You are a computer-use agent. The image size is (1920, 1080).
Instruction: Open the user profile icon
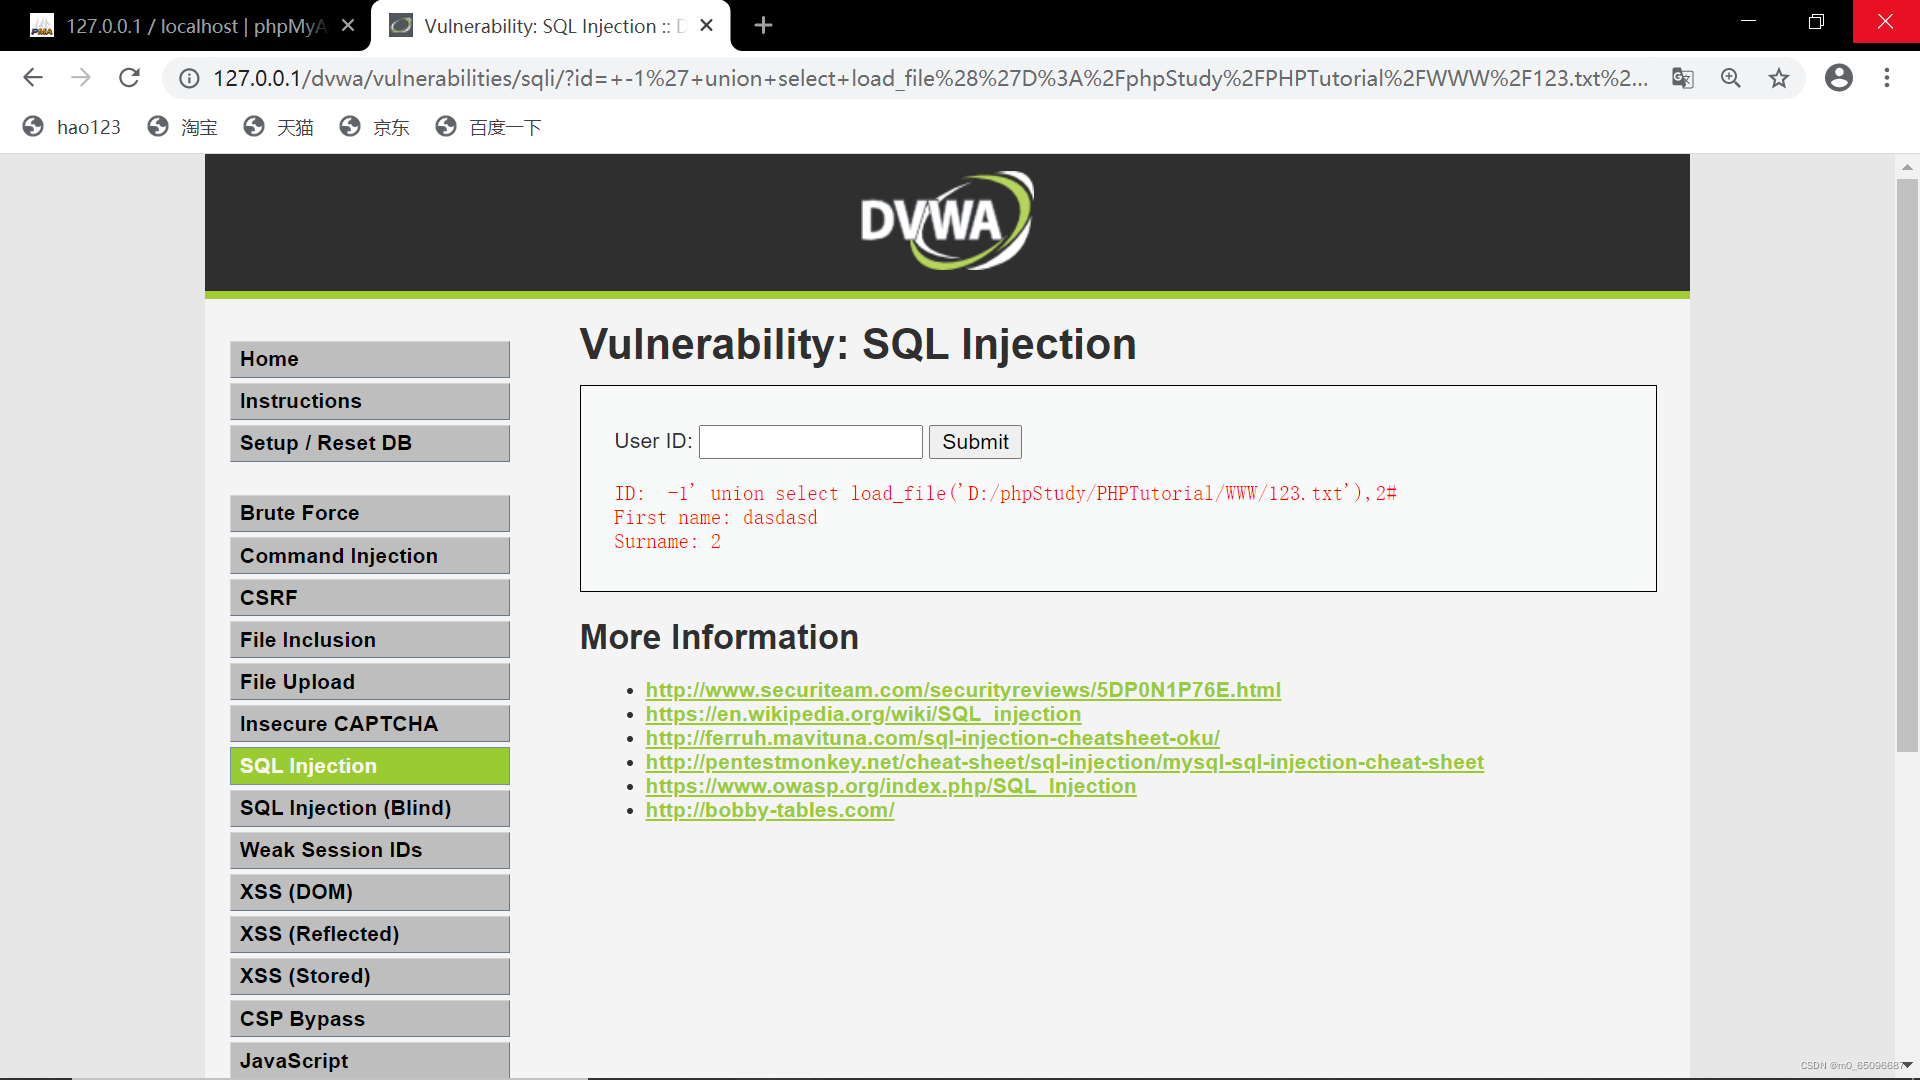click(1838, 78)
